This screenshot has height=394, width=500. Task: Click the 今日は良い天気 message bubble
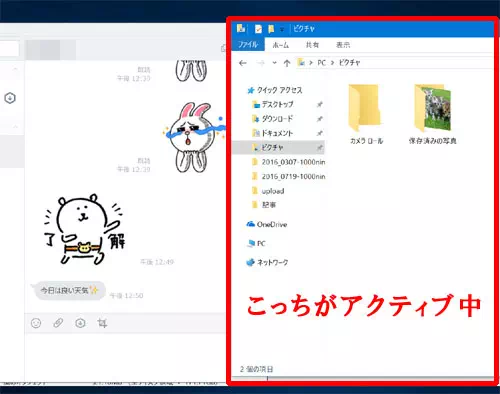pyautogui.click(x=69, y=290)
